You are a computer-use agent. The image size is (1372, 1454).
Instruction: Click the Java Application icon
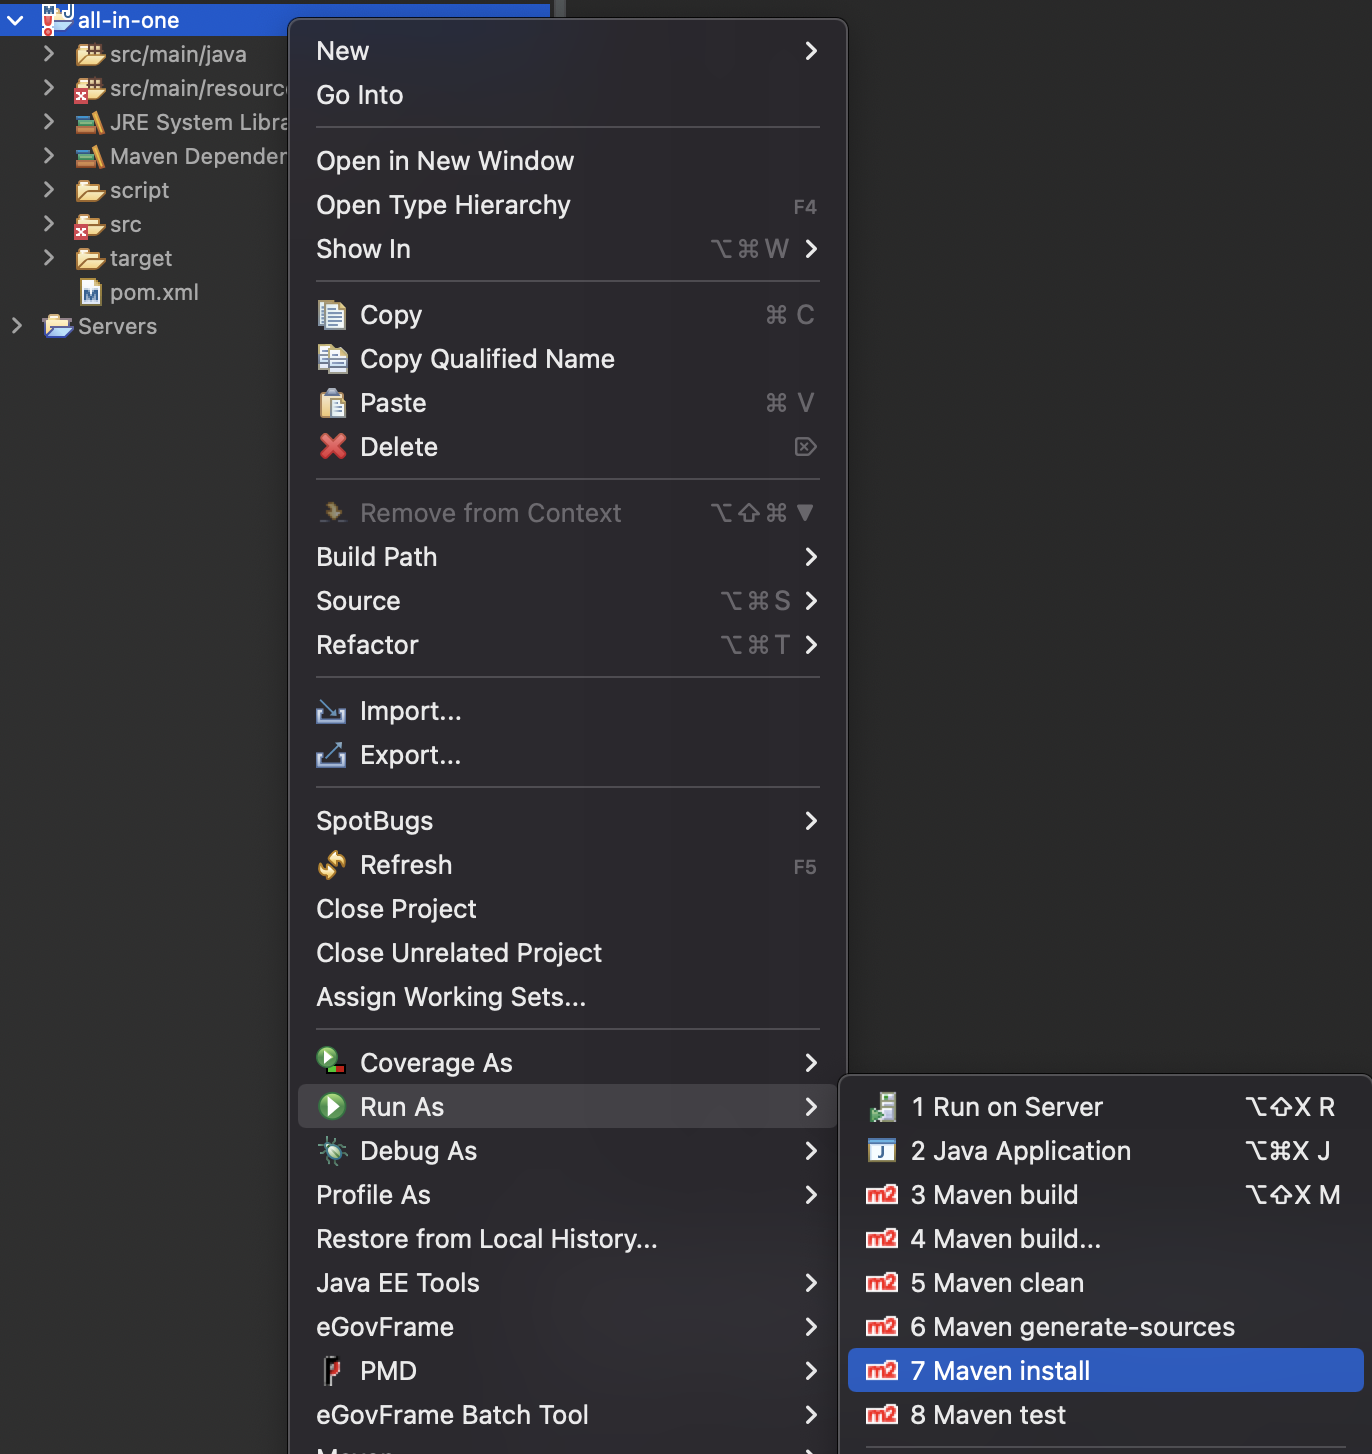coord(882,1151)
